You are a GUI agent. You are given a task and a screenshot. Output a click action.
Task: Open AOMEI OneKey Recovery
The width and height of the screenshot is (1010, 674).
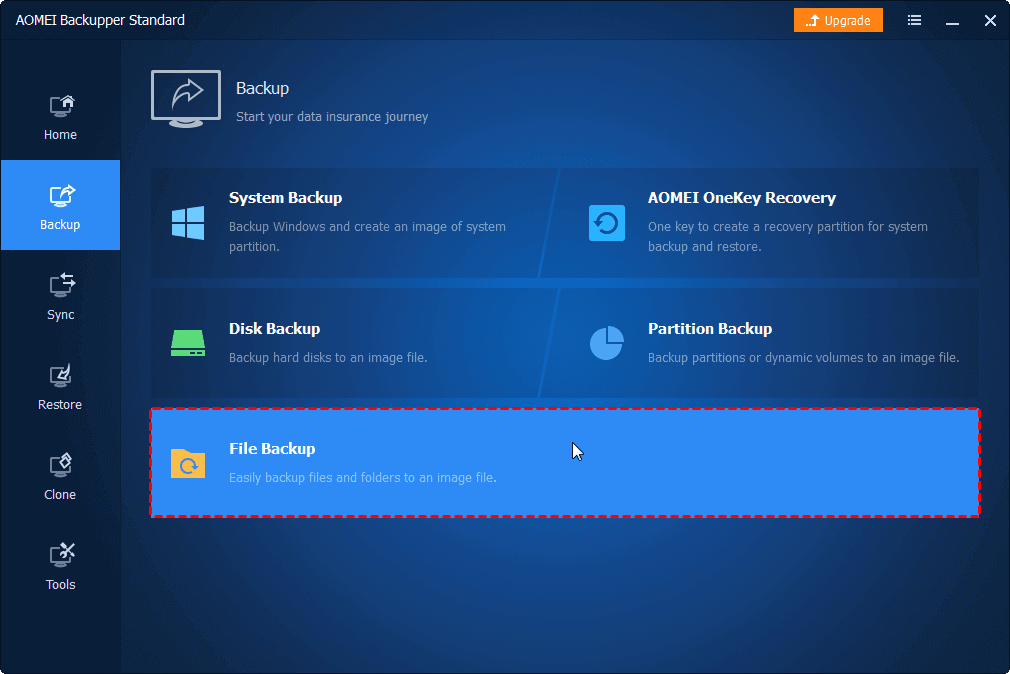tap(760, 220)
